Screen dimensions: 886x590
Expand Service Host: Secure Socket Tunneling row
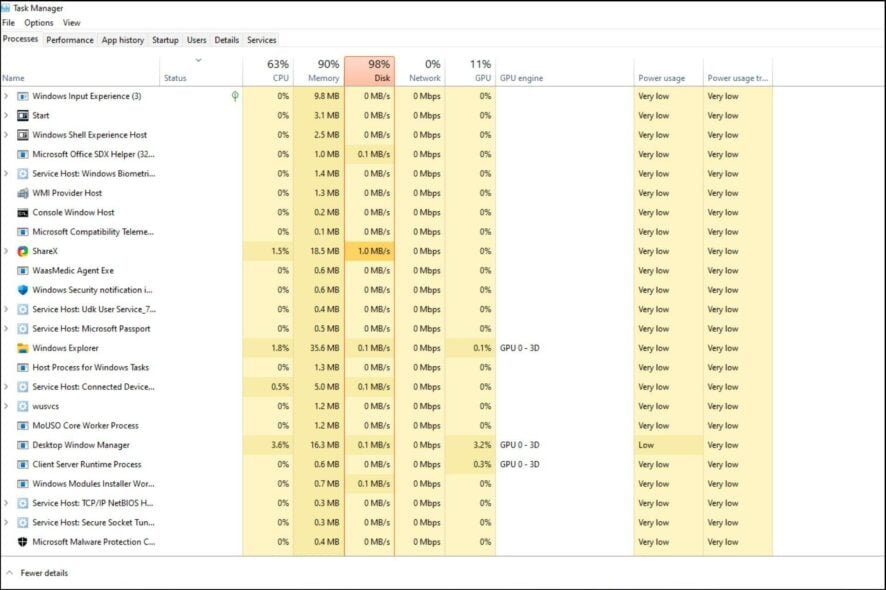6,523
